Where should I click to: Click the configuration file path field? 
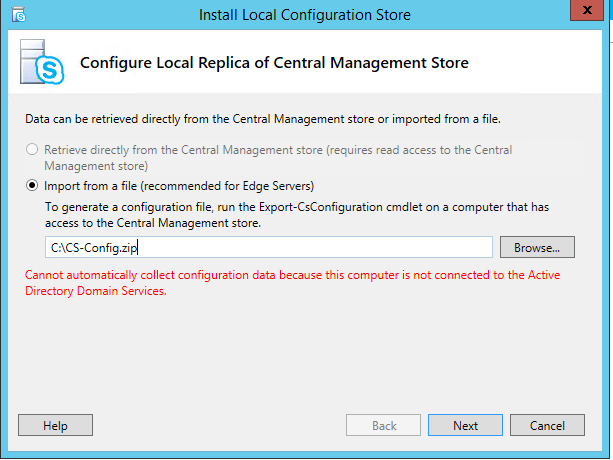(x=269, y=247)
